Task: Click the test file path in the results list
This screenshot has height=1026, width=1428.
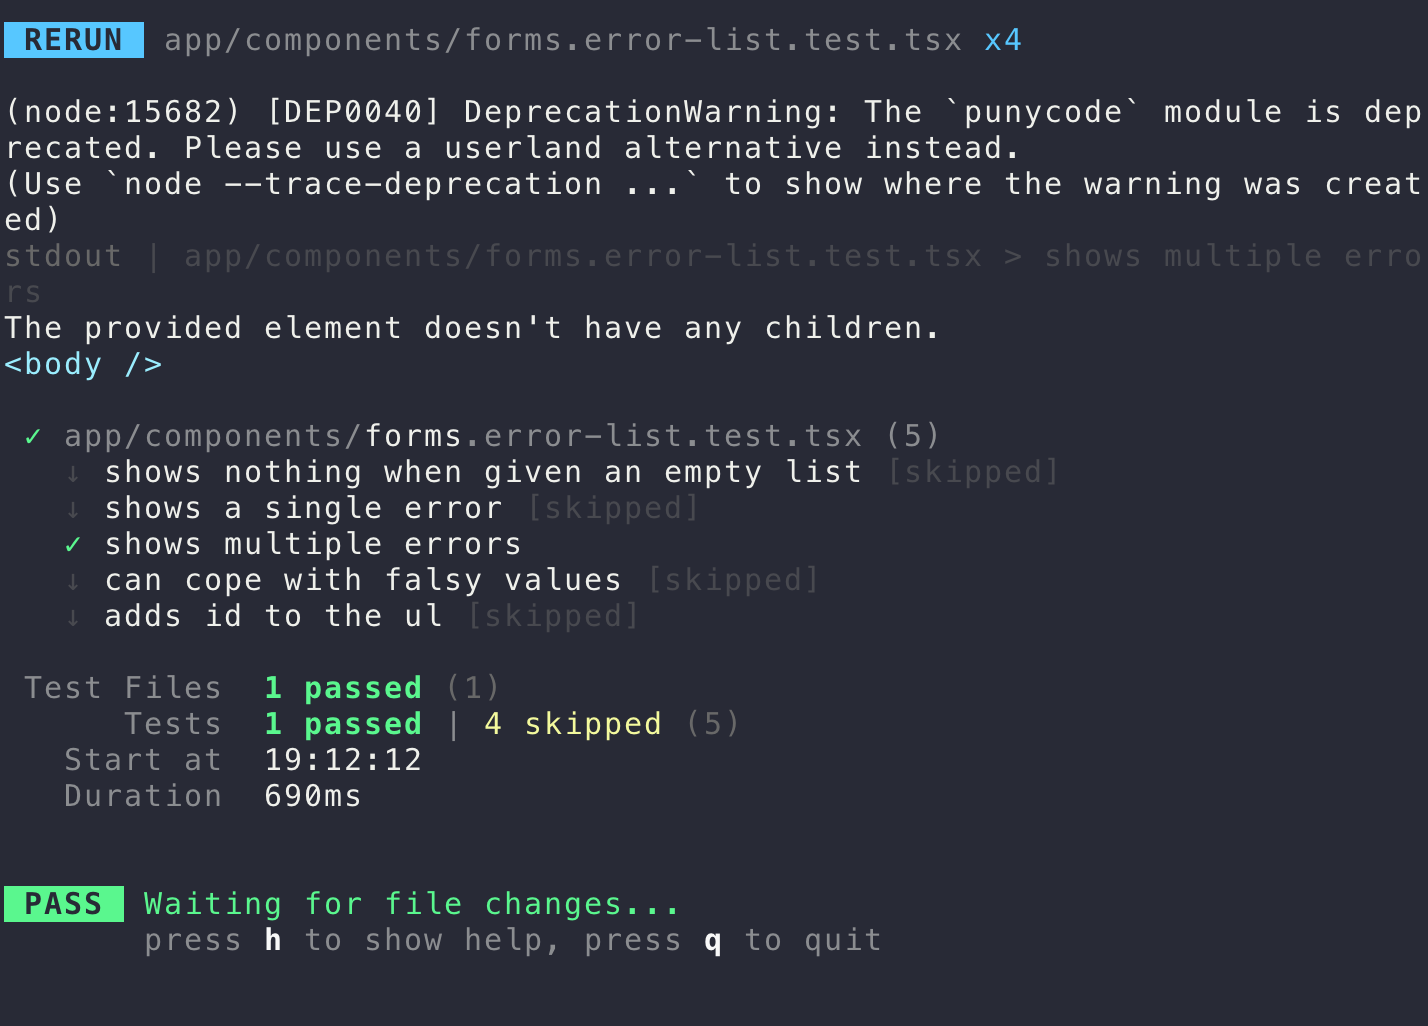Action: 462,436
